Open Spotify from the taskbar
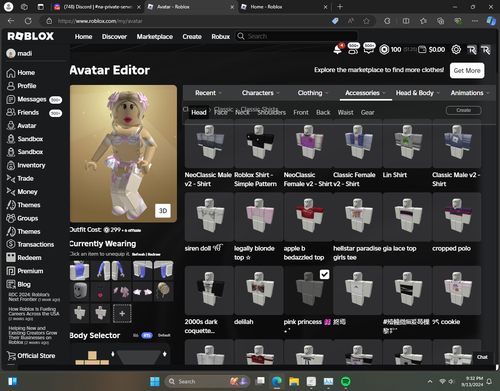 point(346,381)
